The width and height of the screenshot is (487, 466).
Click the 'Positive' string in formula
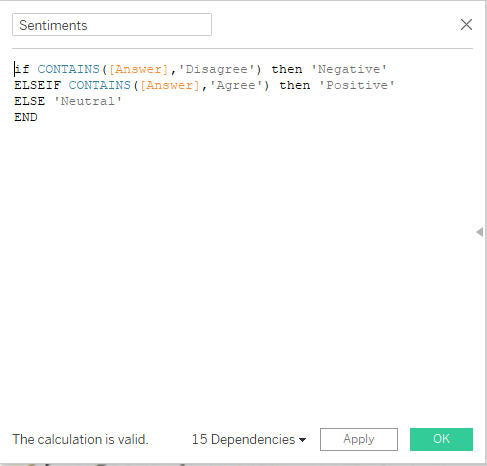tap(357, 85)
